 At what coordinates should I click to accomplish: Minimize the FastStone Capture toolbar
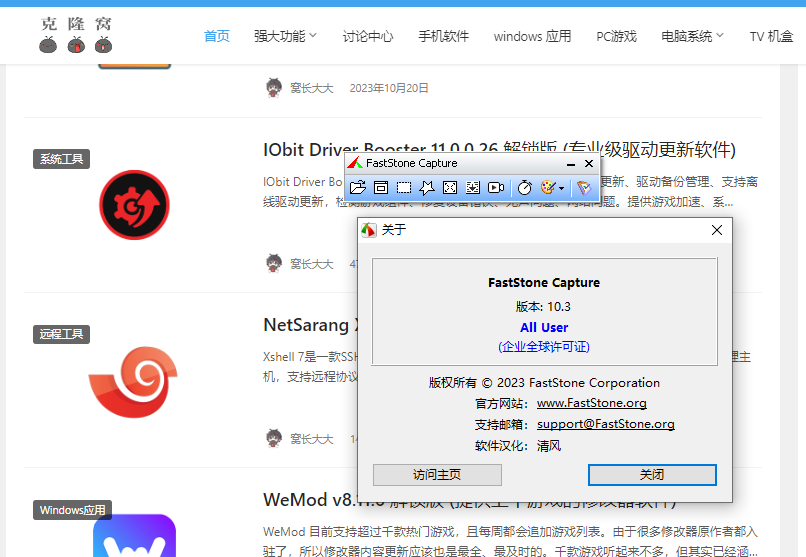click(571, 164)
